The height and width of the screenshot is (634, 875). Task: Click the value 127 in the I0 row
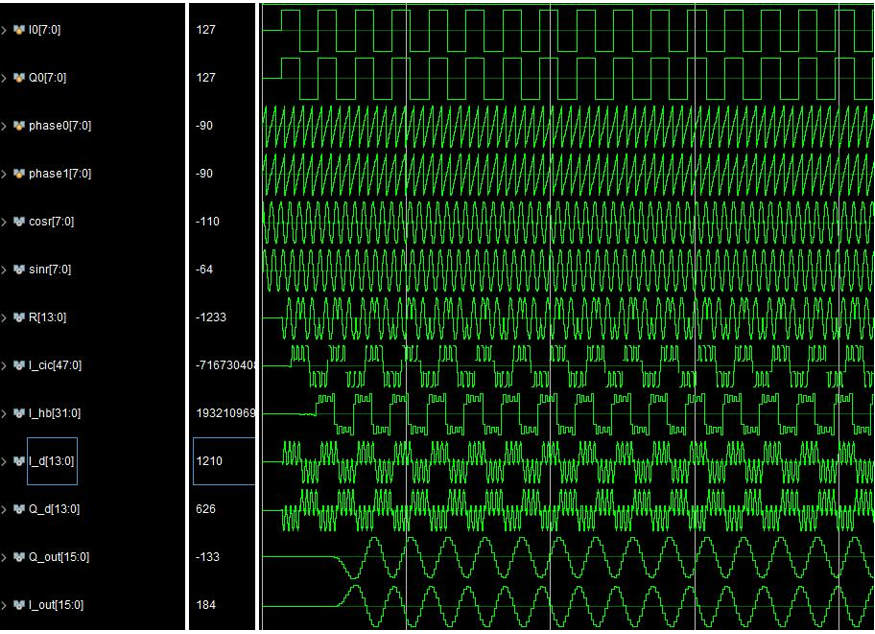coord(205,30)
